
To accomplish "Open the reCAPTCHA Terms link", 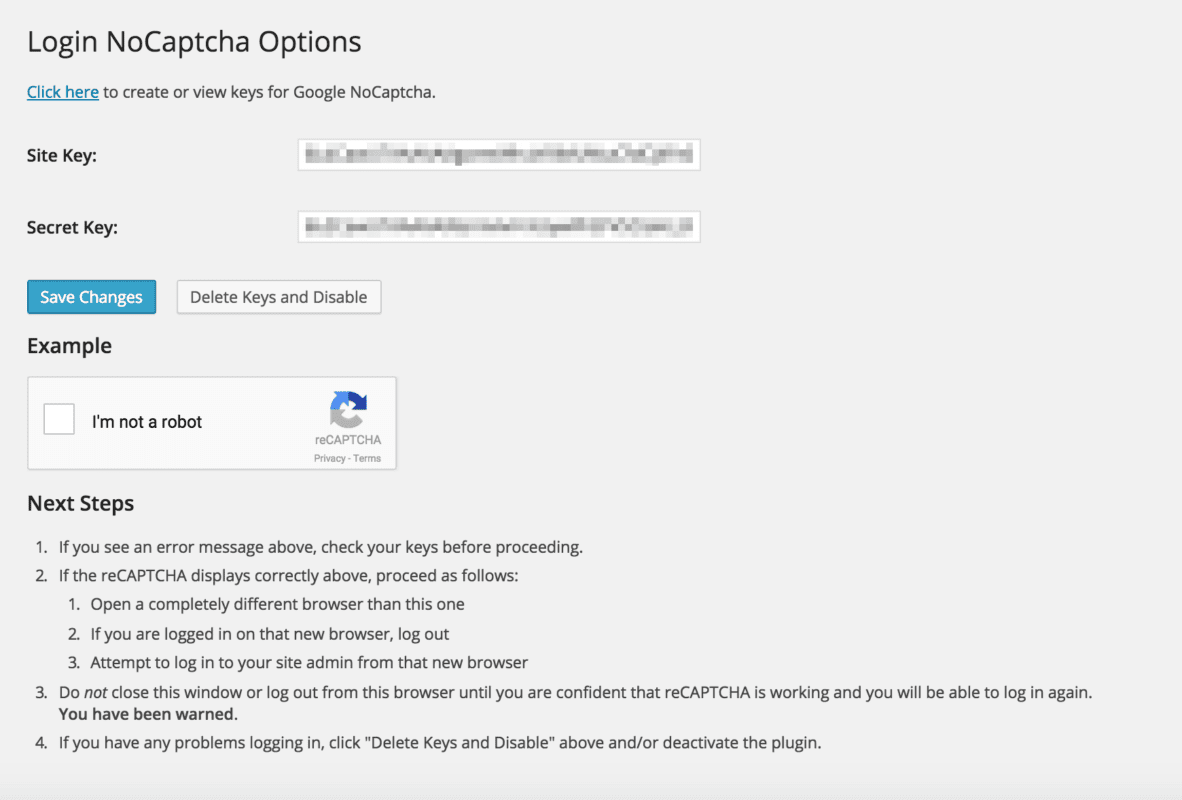I will coord(367,458).
